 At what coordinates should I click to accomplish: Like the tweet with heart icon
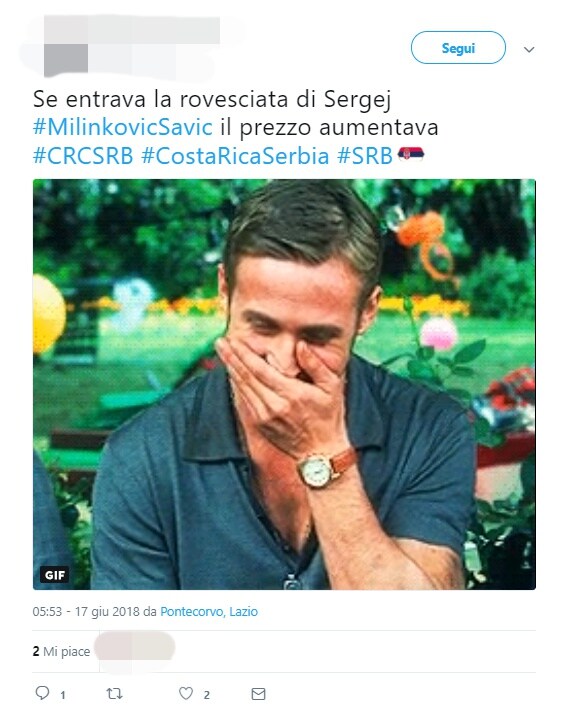point(186,694)
